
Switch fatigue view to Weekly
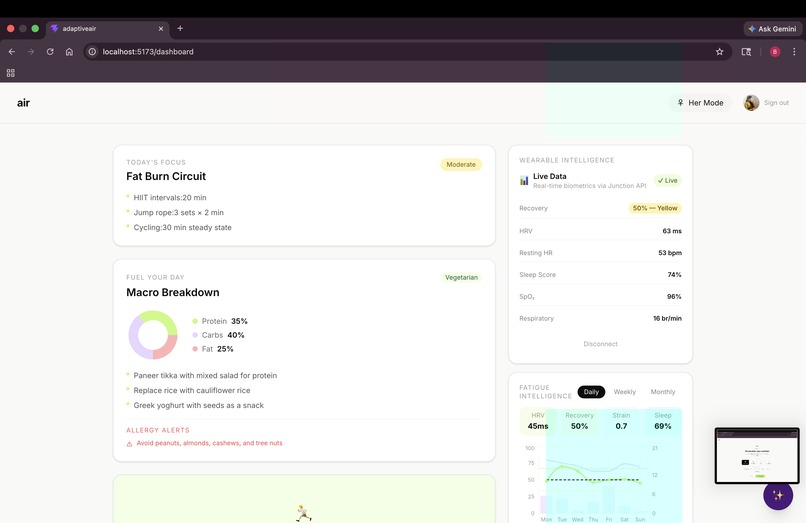point(625,392)
